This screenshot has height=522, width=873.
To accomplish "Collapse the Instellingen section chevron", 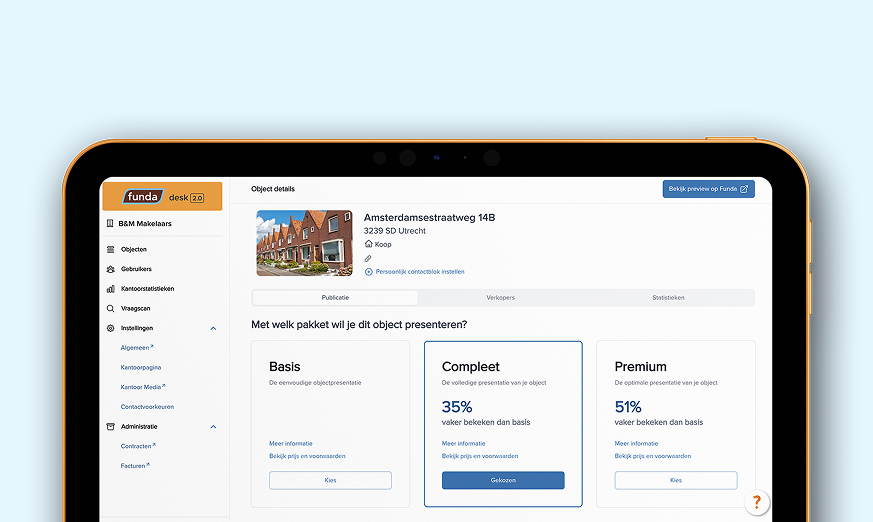I will coord(213,328).
